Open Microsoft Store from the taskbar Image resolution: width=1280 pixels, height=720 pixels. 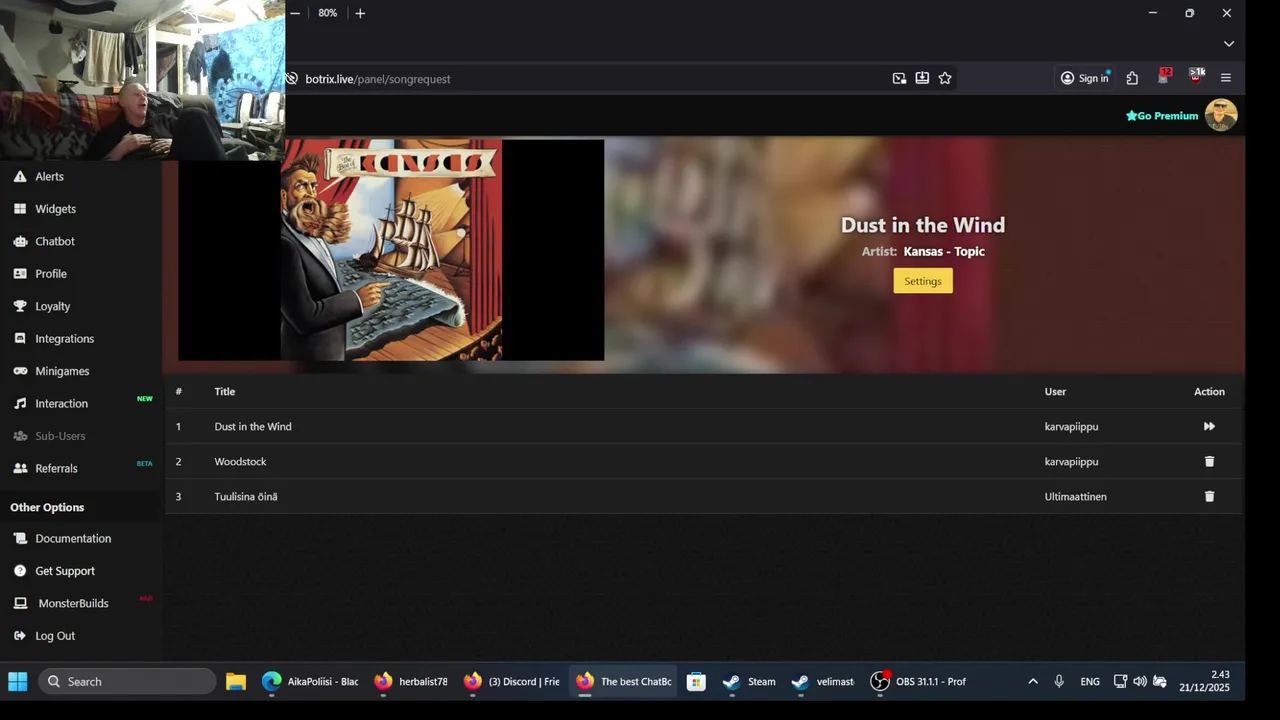click(696, 681)
